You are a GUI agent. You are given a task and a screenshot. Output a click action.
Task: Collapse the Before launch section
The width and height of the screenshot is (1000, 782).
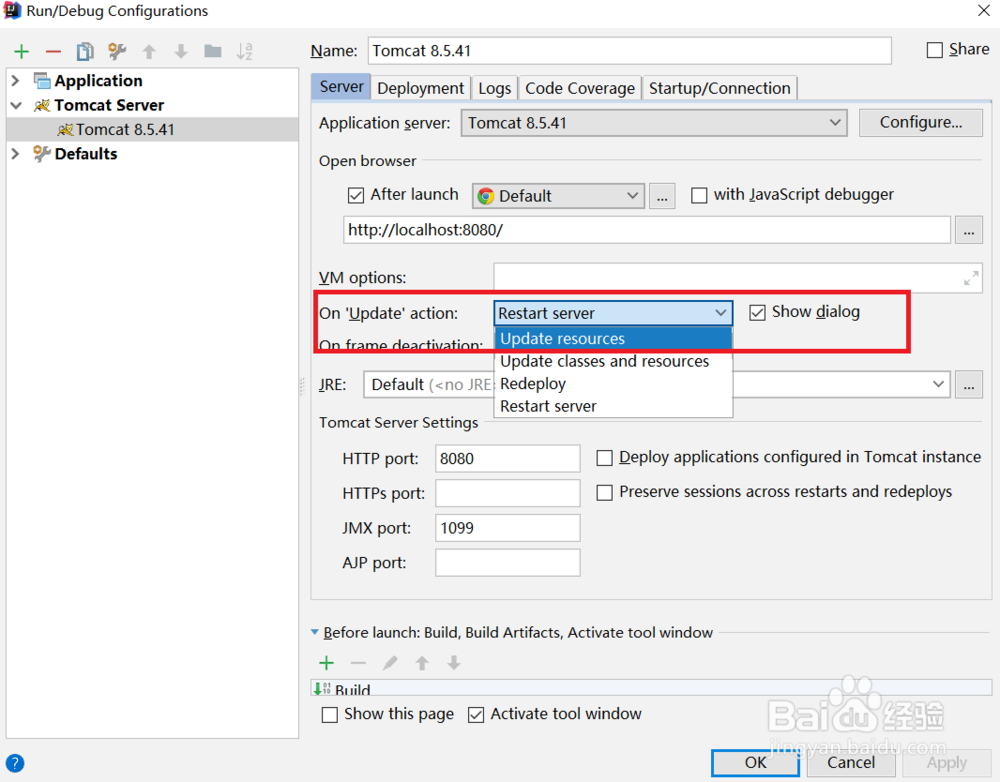coord(314,632)
